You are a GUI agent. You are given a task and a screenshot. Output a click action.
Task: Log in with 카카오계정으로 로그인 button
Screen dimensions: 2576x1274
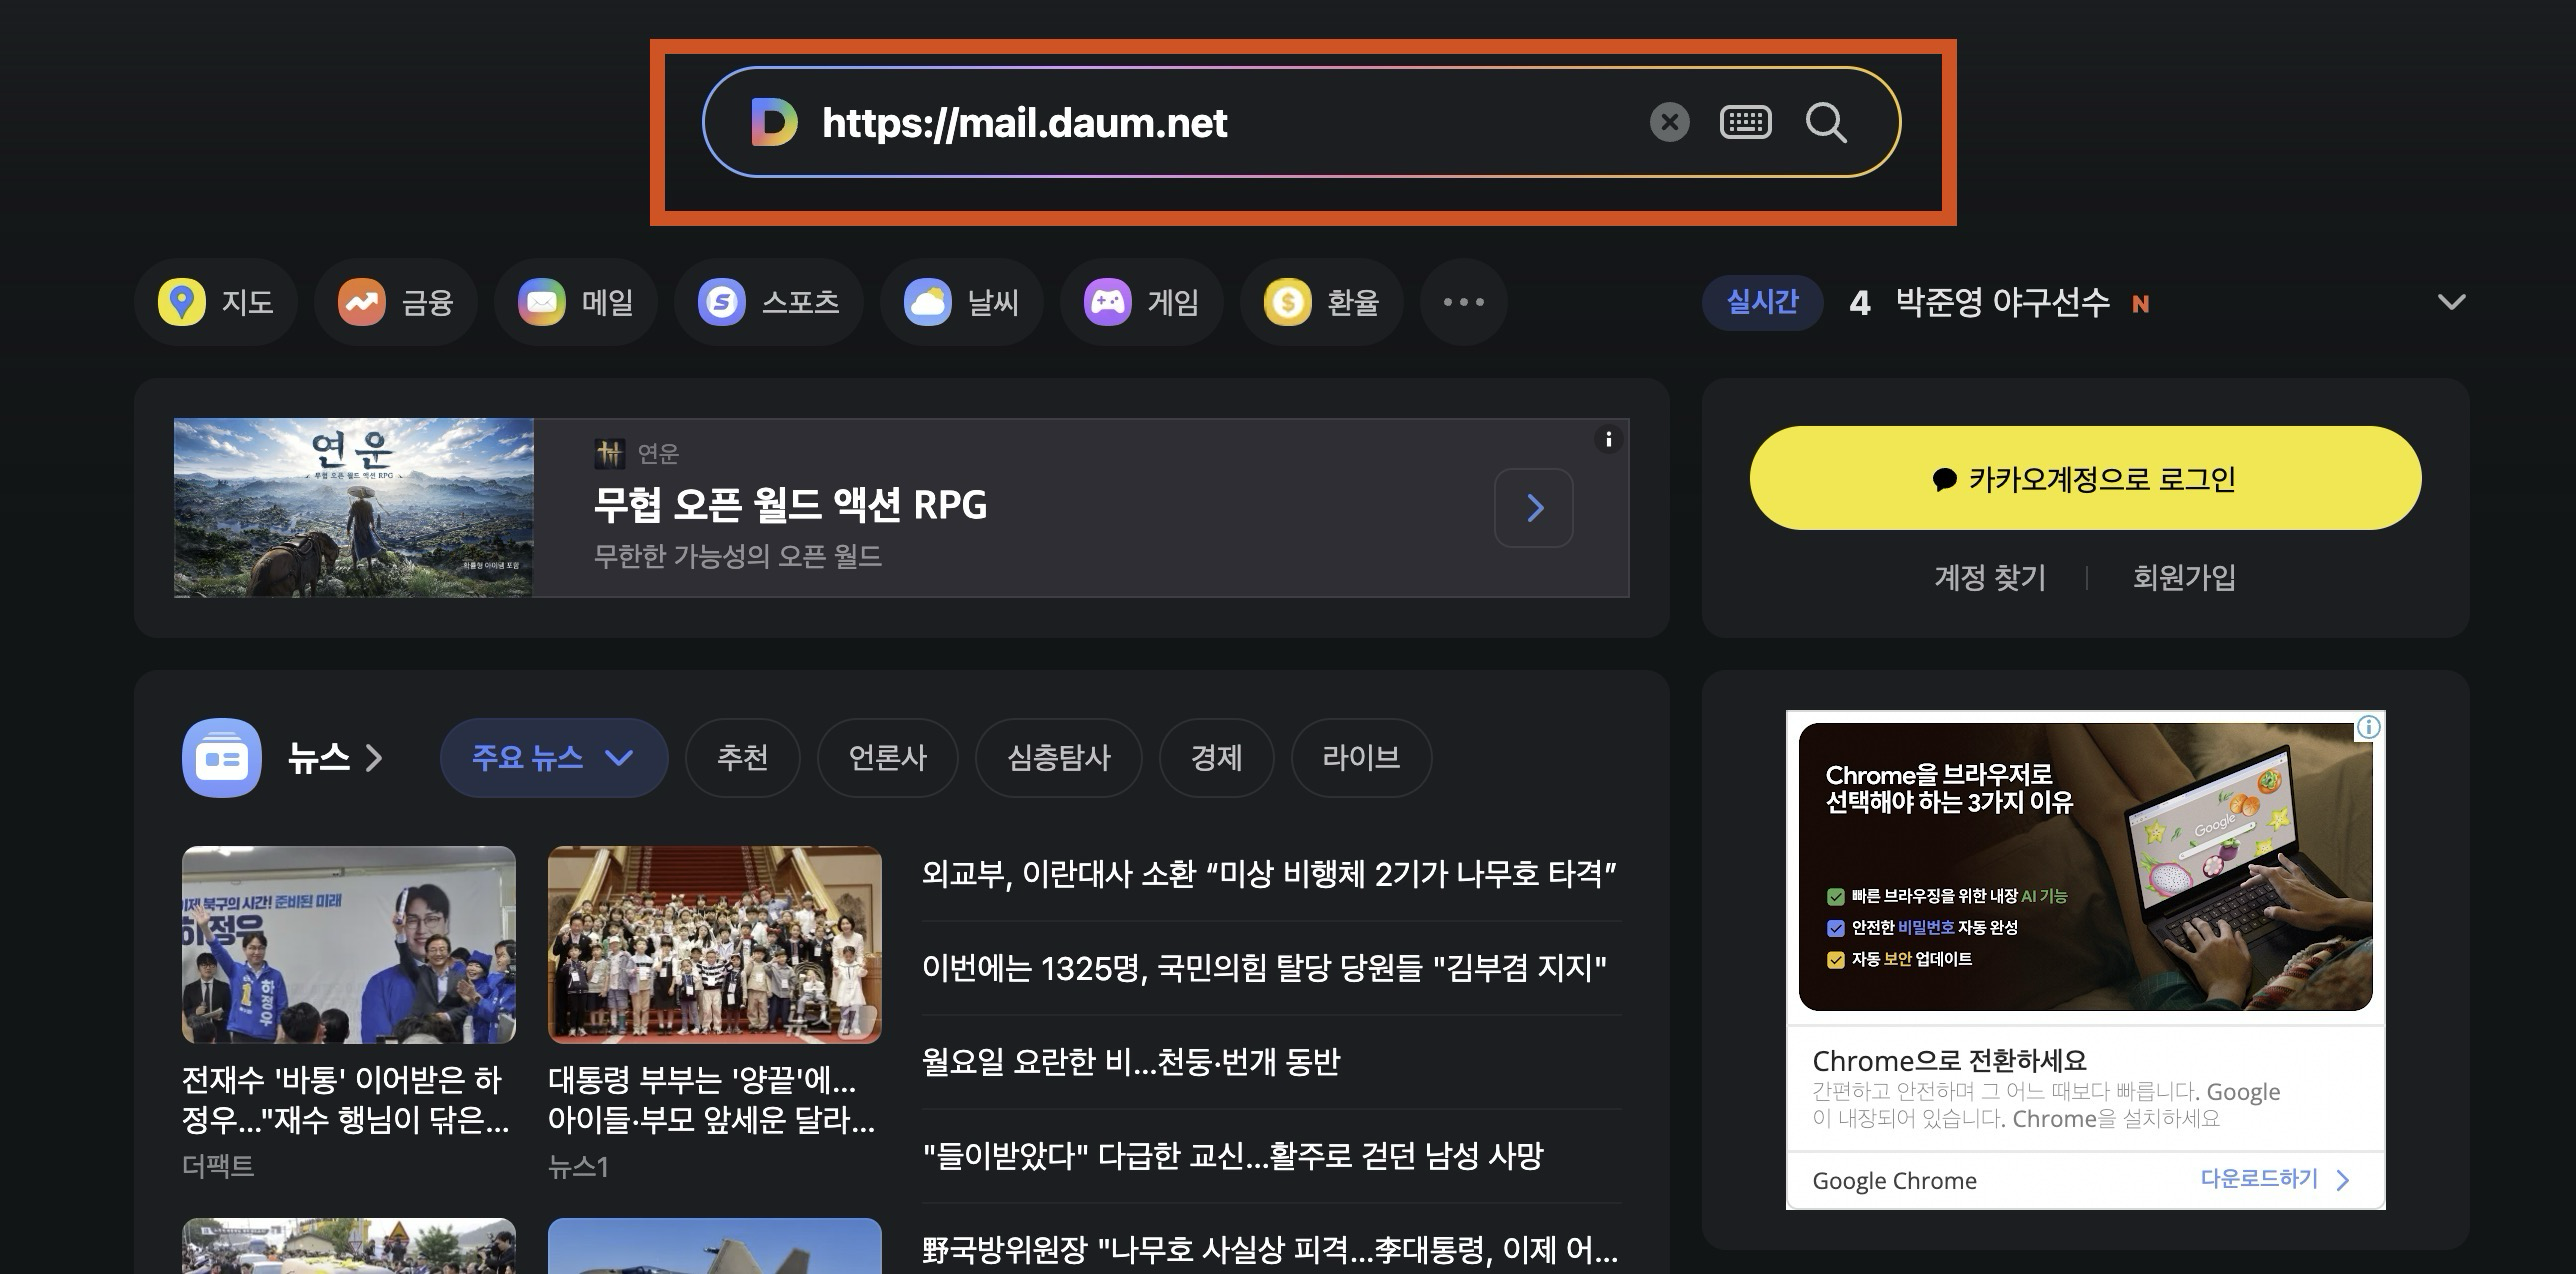tap(2085, 478)
